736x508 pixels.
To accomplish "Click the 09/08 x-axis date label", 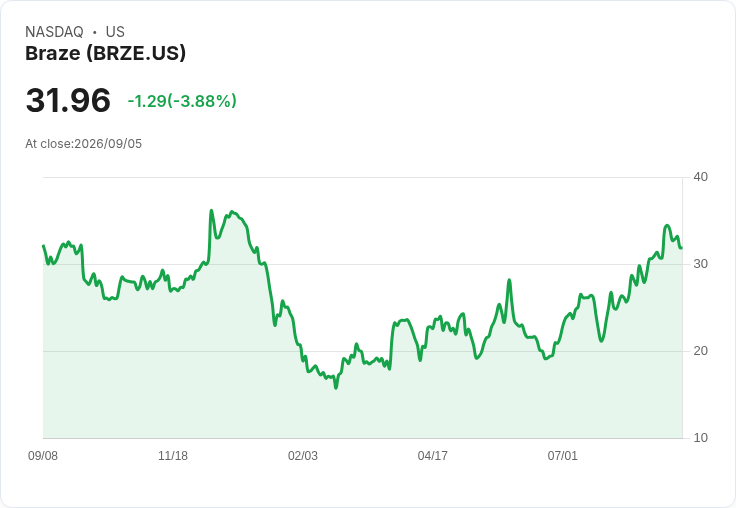I will click(43, 455).
